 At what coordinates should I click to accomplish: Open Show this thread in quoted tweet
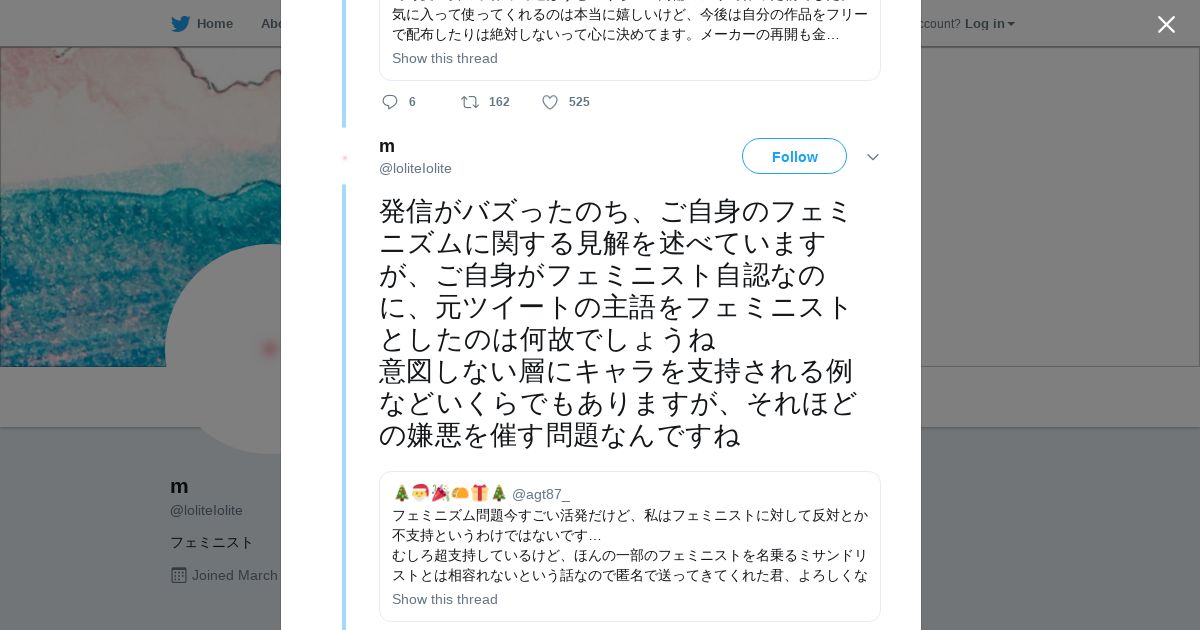pyautogui.click(x=445, y=599)
